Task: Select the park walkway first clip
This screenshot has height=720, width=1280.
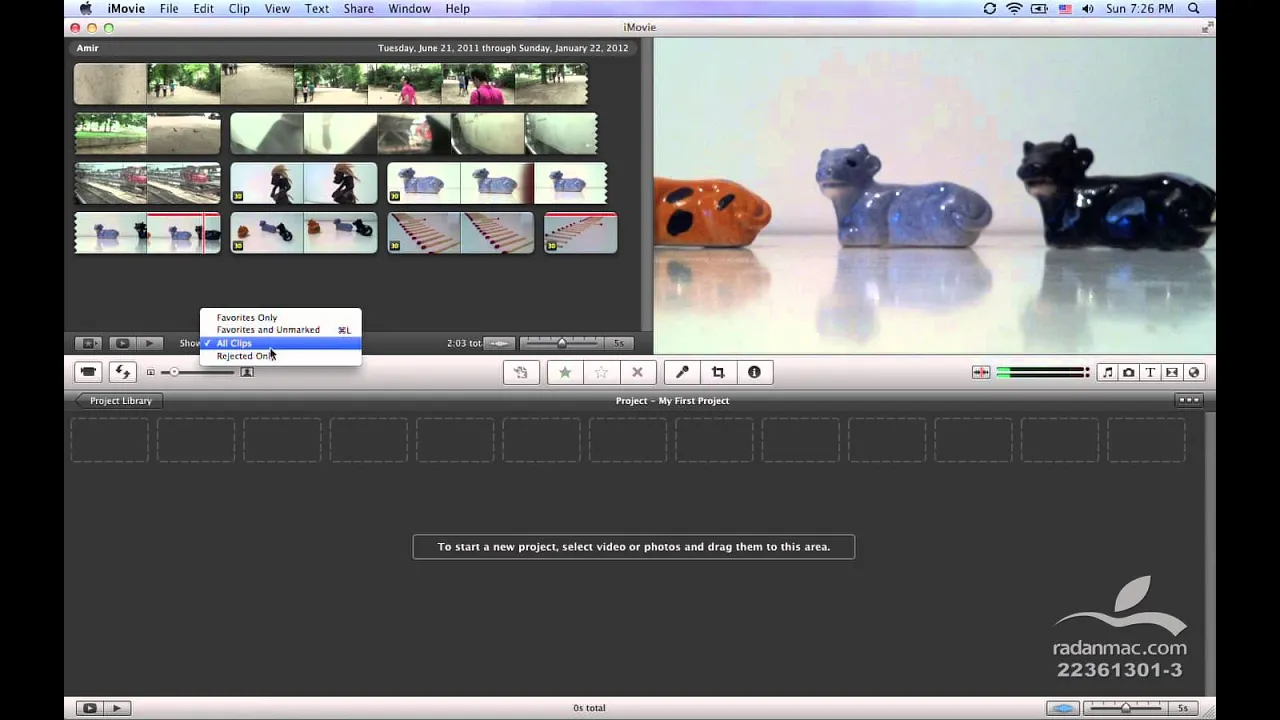Action: (330, 85)
